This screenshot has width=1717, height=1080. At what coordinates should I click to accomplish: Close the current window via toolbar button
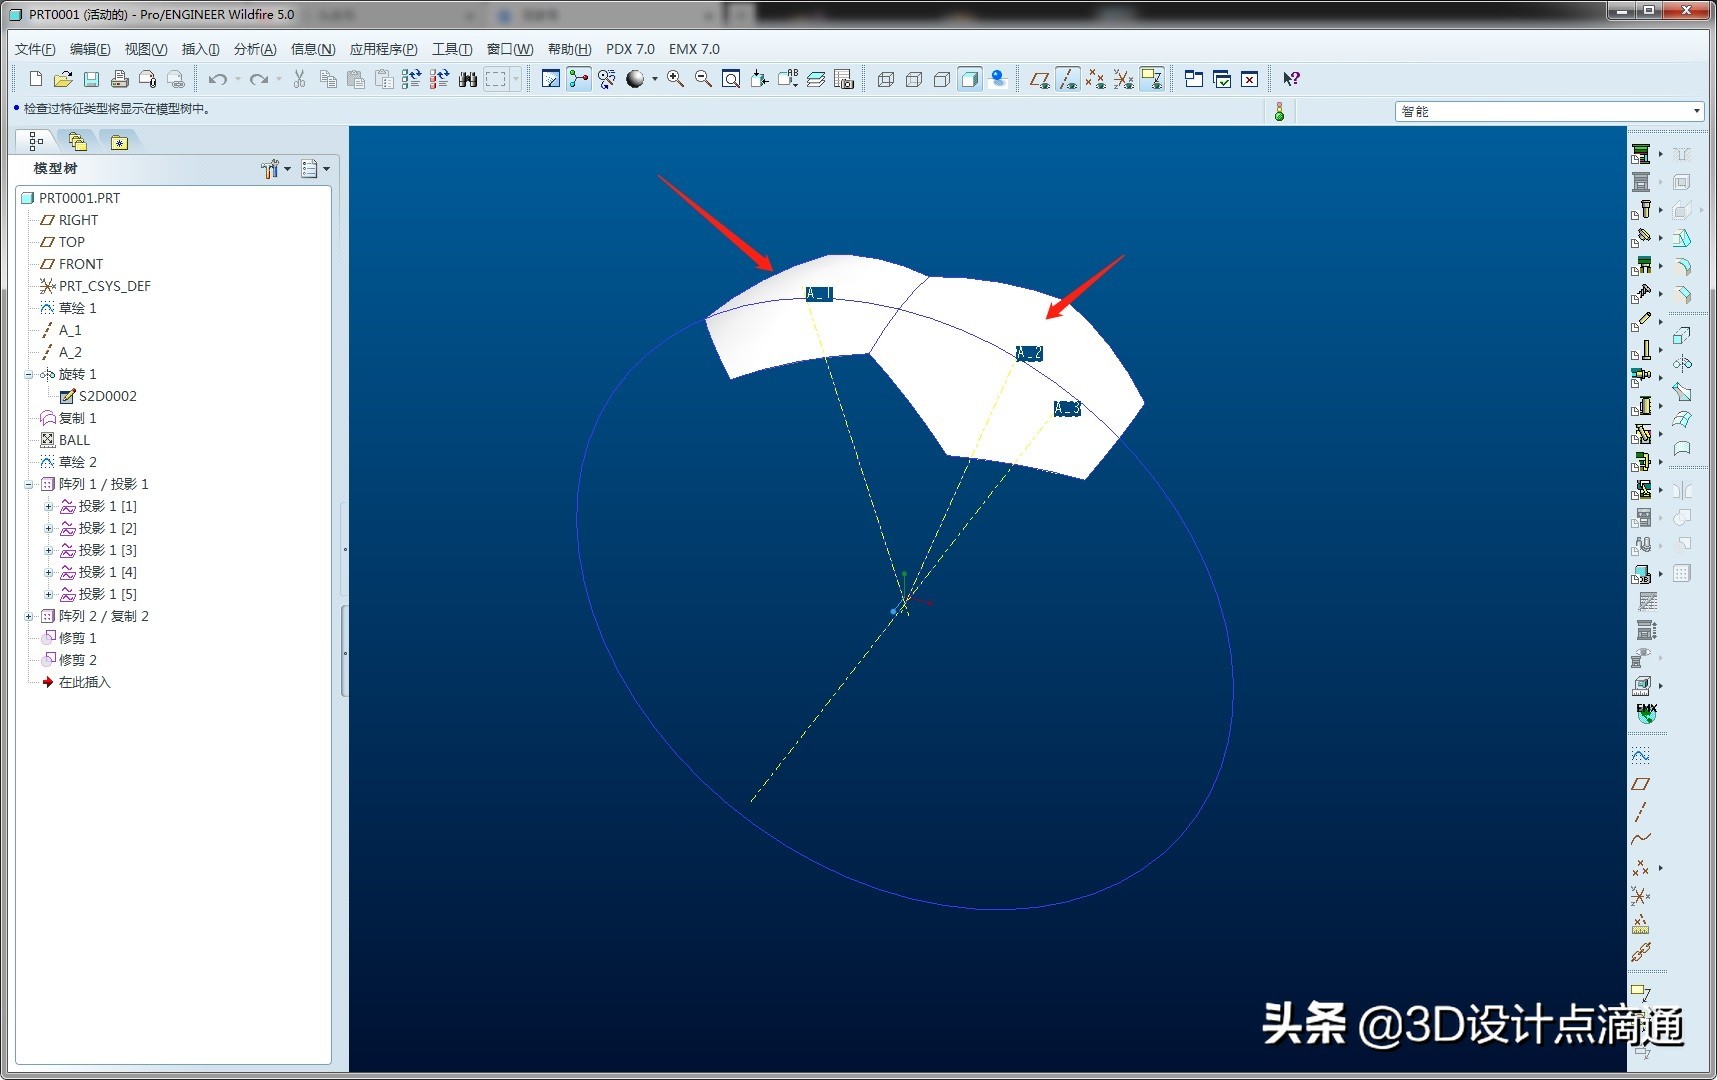1249,78
